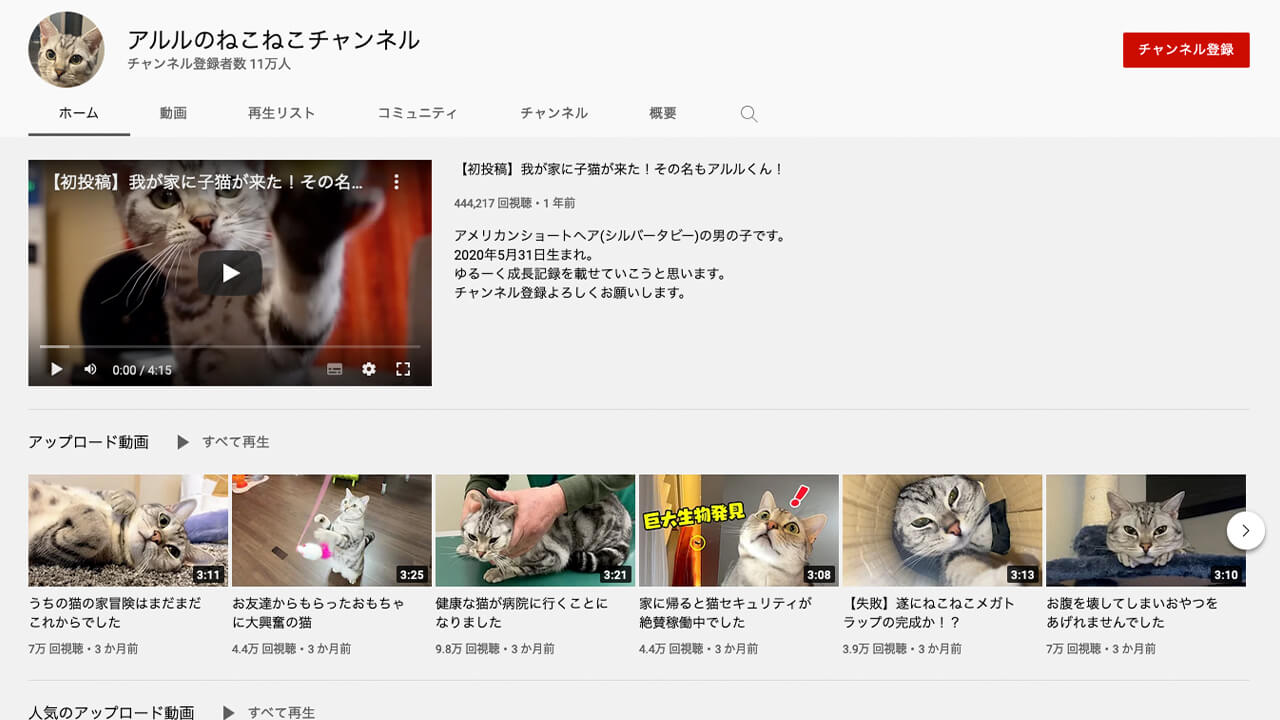
Task: Open thumbnail of cat lying on carpet 3:11
Action: [x=128, y=530]
